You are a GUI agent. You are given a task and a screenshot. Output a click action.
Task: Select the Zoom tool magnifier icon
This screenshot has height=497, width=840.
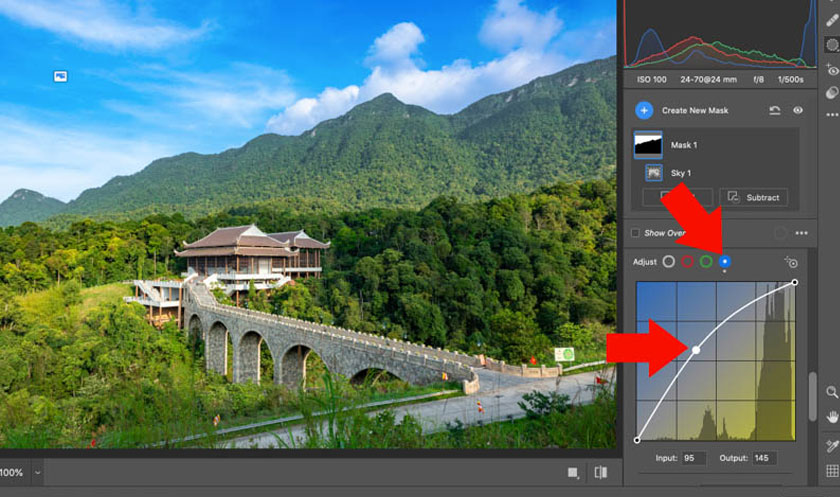(x=832, y=393)
